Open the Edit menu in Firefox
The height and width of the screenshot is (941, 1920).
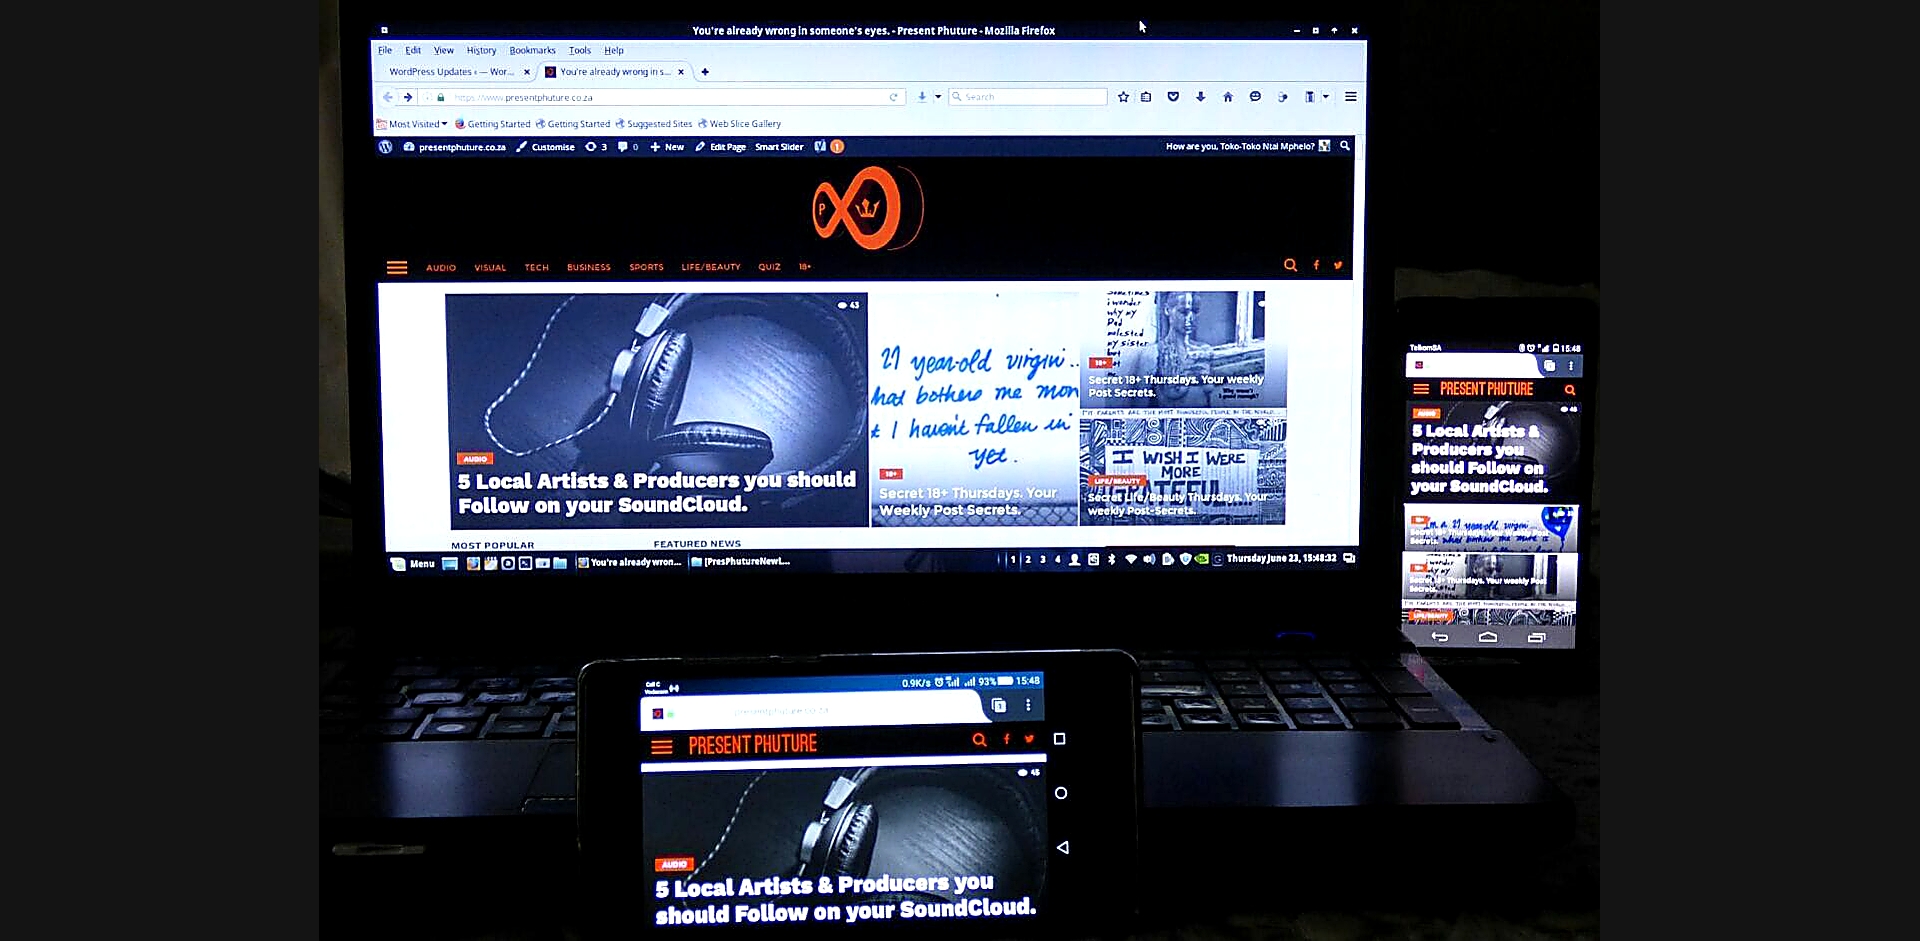pos(413,50)
